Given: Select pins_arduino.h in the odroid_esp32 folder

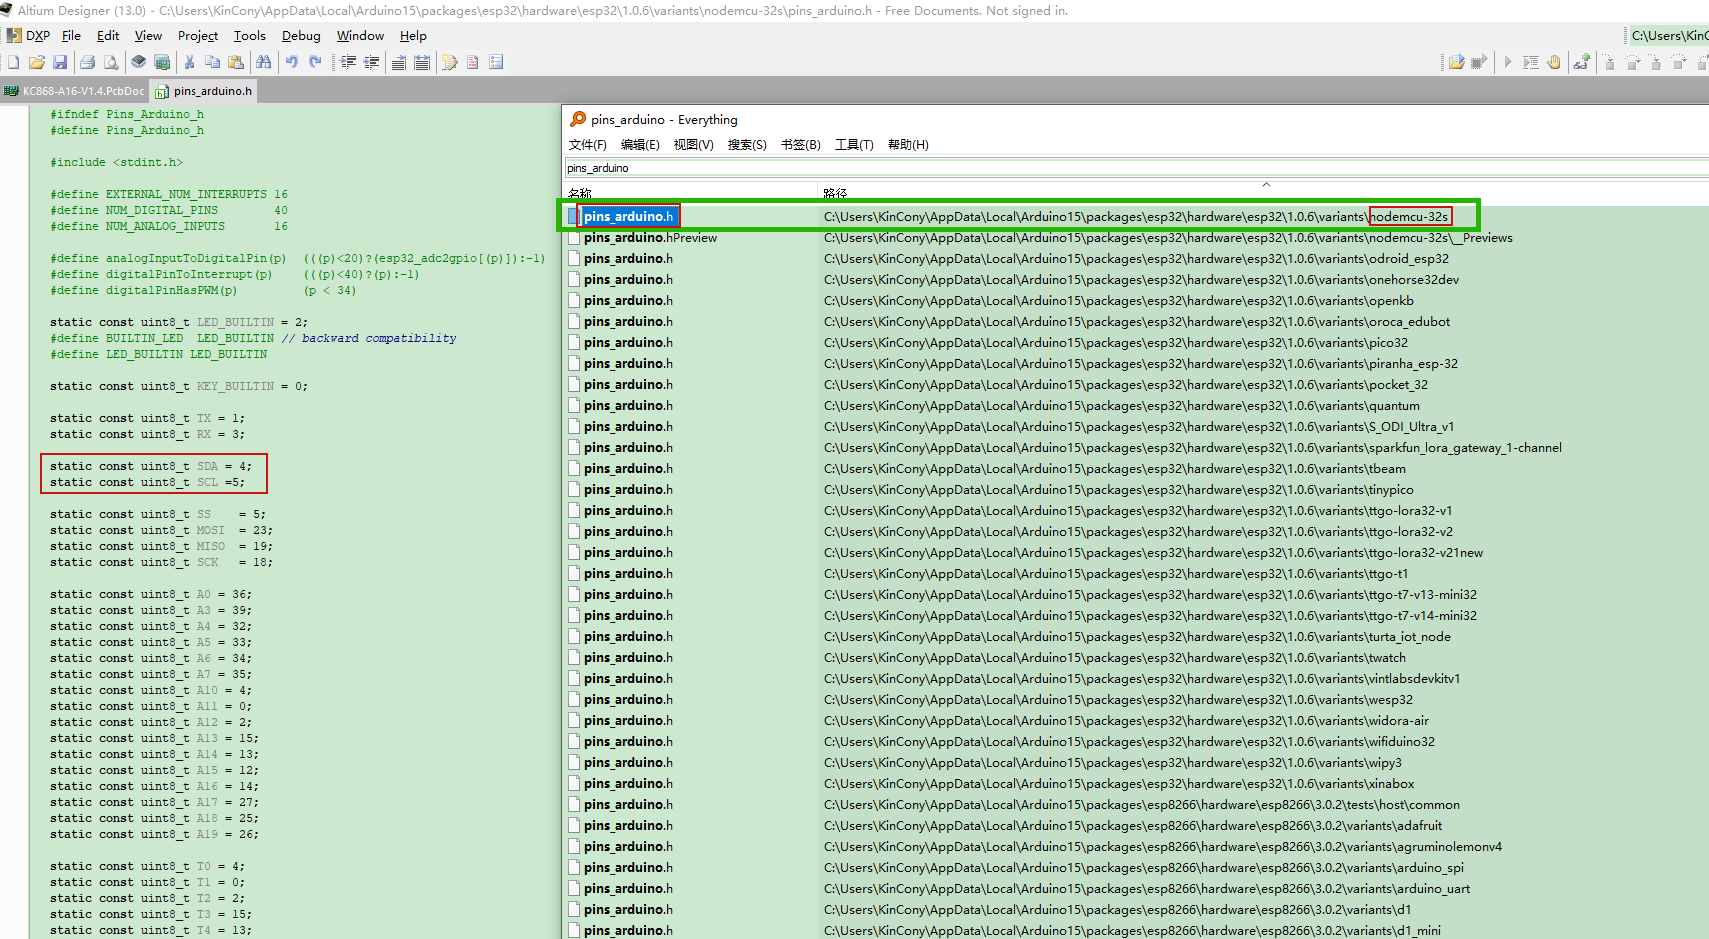Looking at the screenshot, I should coord(628,259).
